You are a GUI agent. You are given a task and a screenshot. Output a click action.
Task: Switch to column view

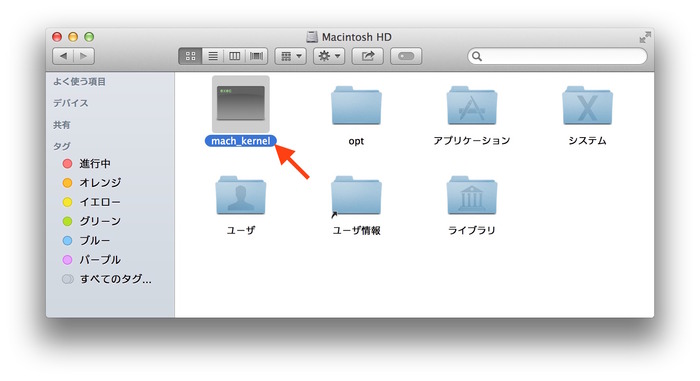[x=234, y=56]
